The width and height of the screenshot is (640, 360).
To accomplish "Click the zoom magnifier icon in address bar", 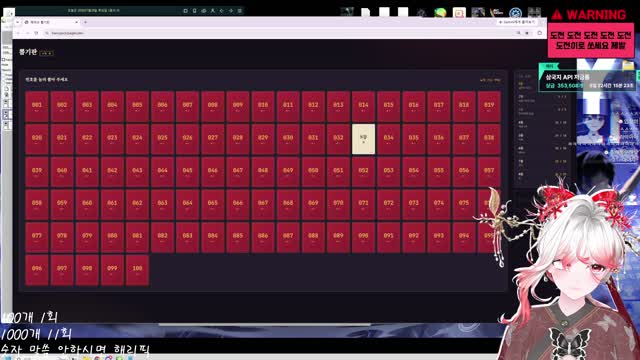I will (x=518, y=33).
